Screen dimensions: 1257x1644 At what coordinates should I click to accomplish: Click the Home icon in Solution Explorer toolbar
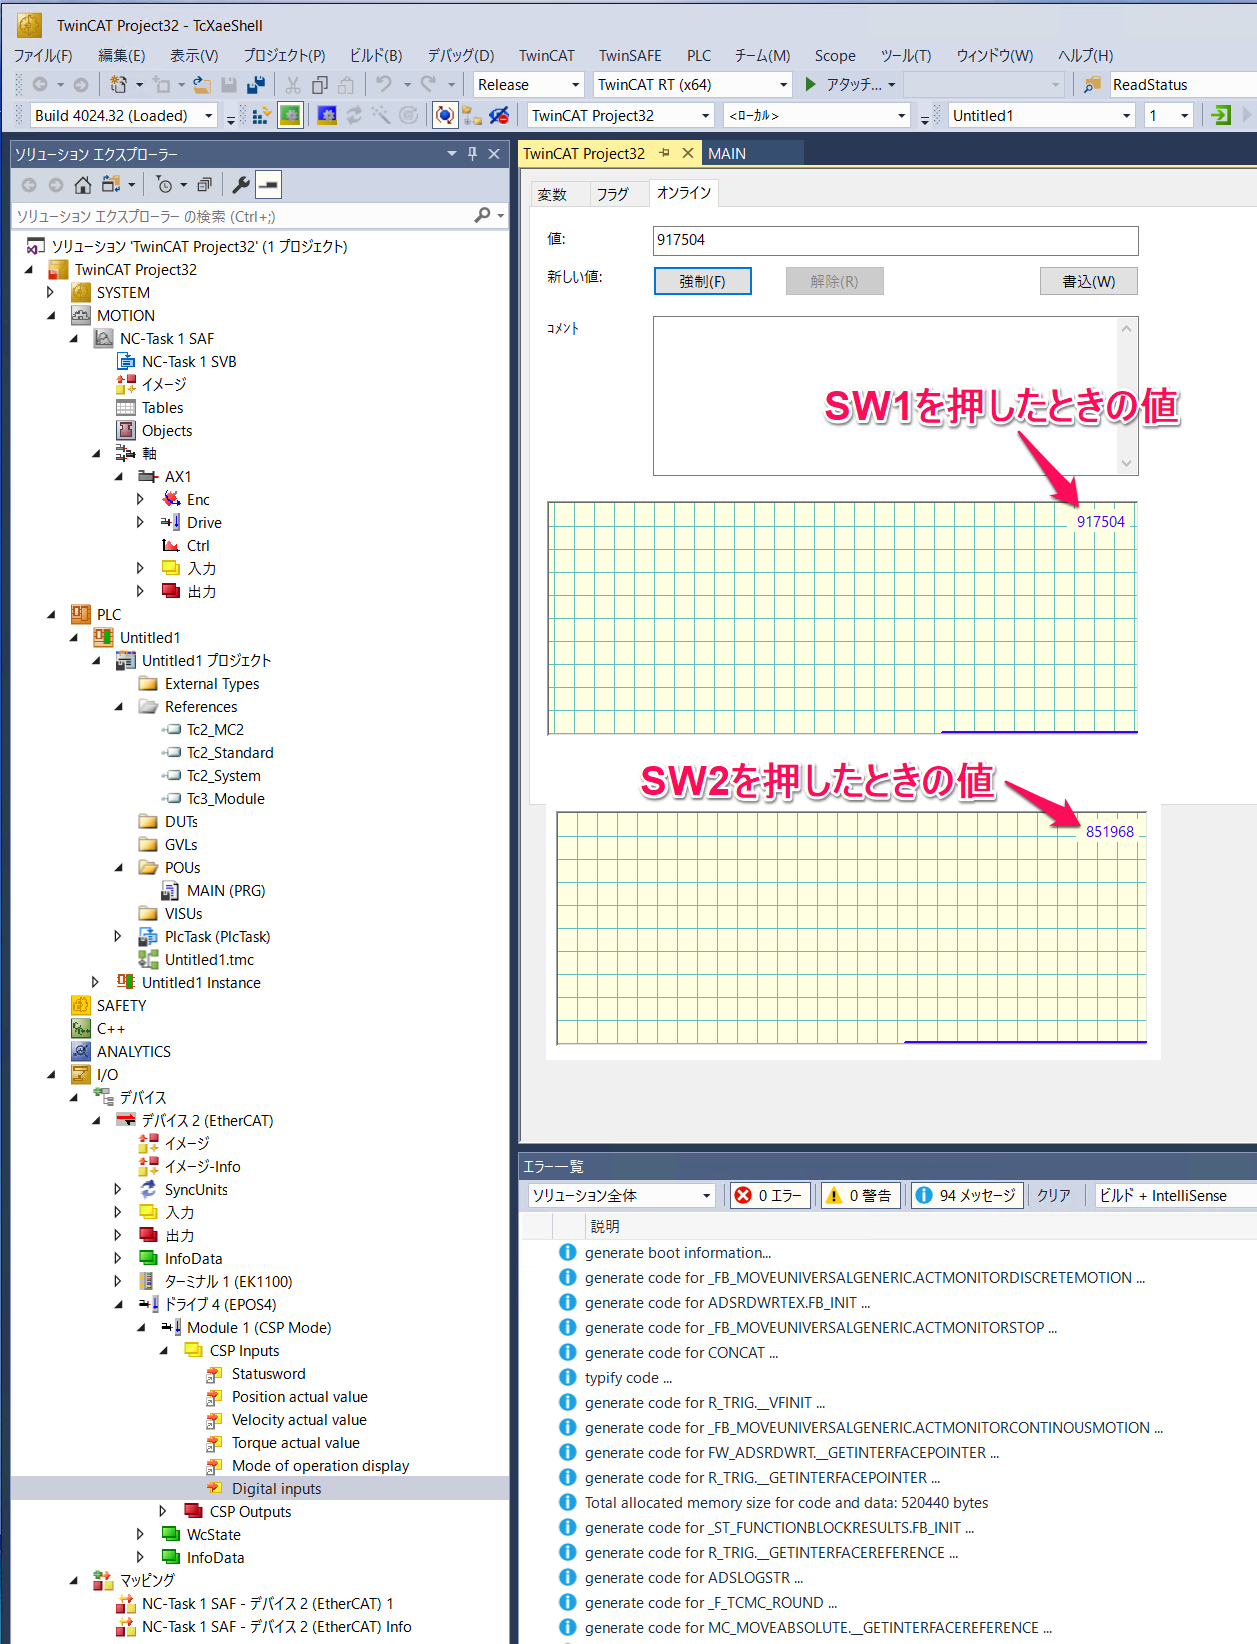coord(83,185)
